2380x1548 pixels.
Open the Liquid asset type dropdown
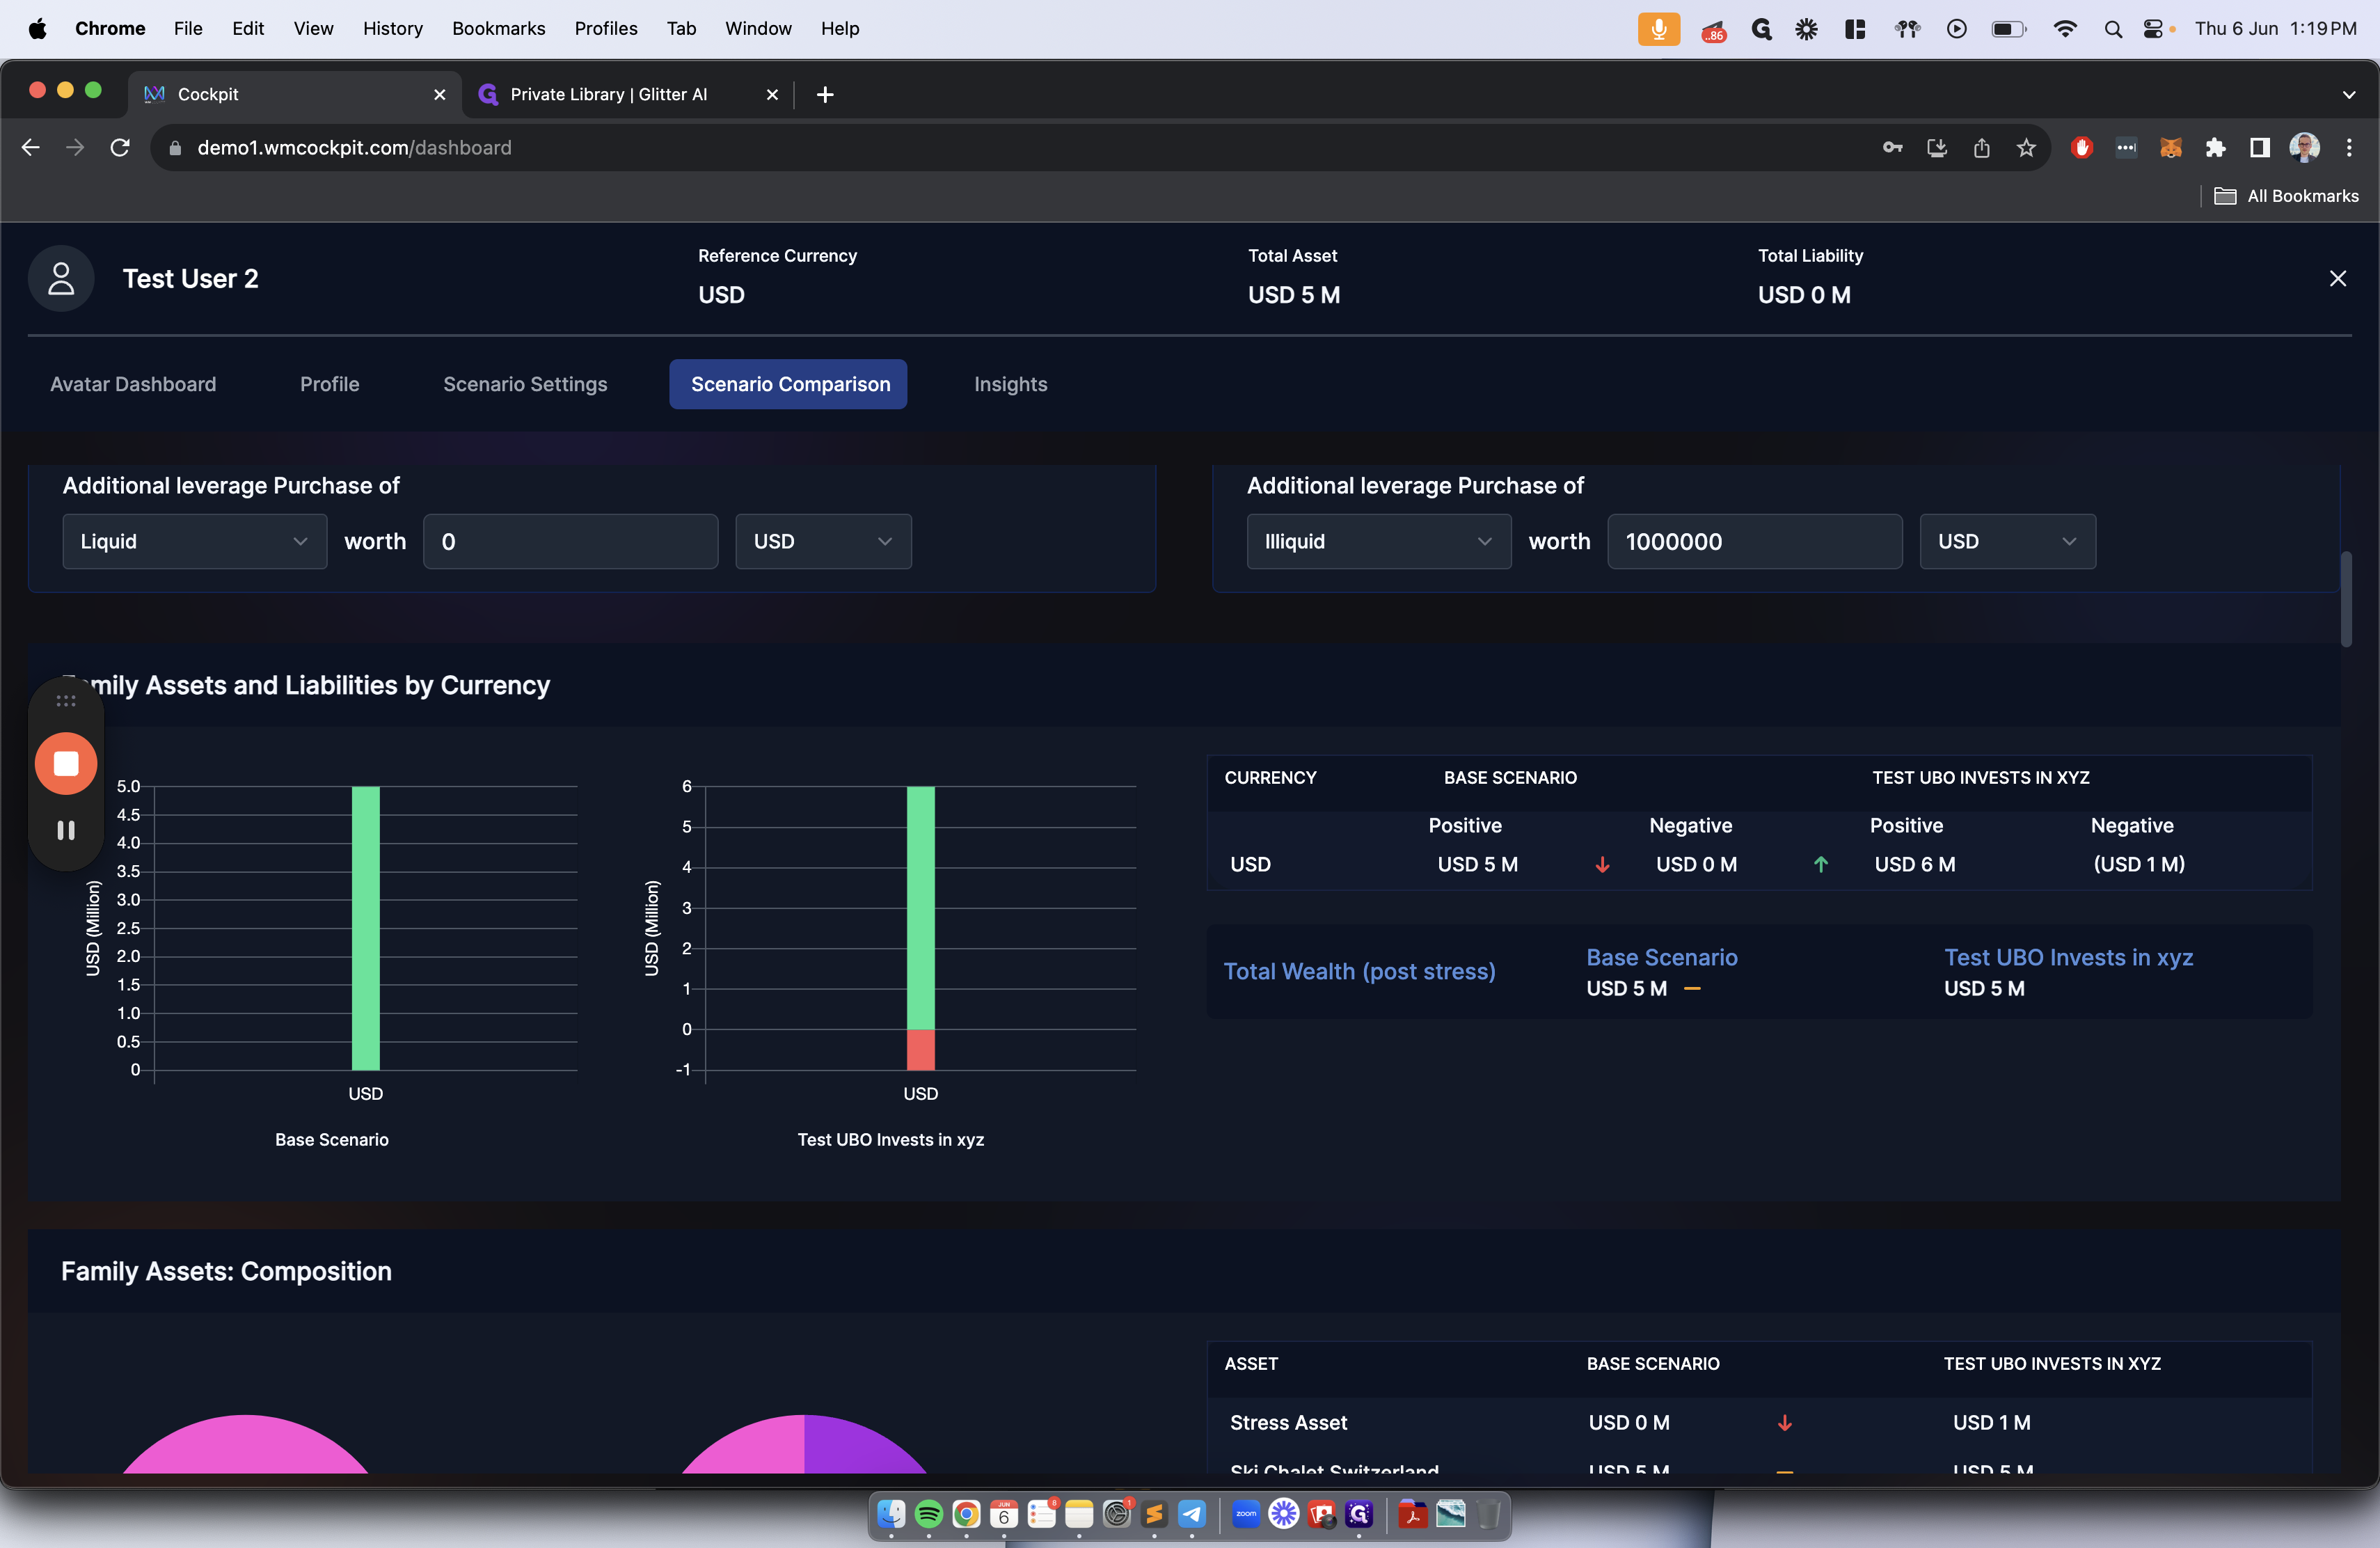(x=194, y=542)
